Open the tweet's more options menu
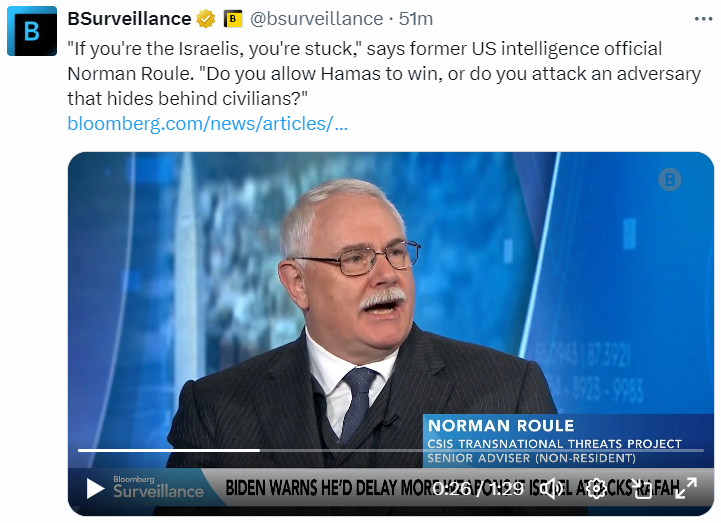This screenshot has height=523, width=721. click(x=704, y=19)
